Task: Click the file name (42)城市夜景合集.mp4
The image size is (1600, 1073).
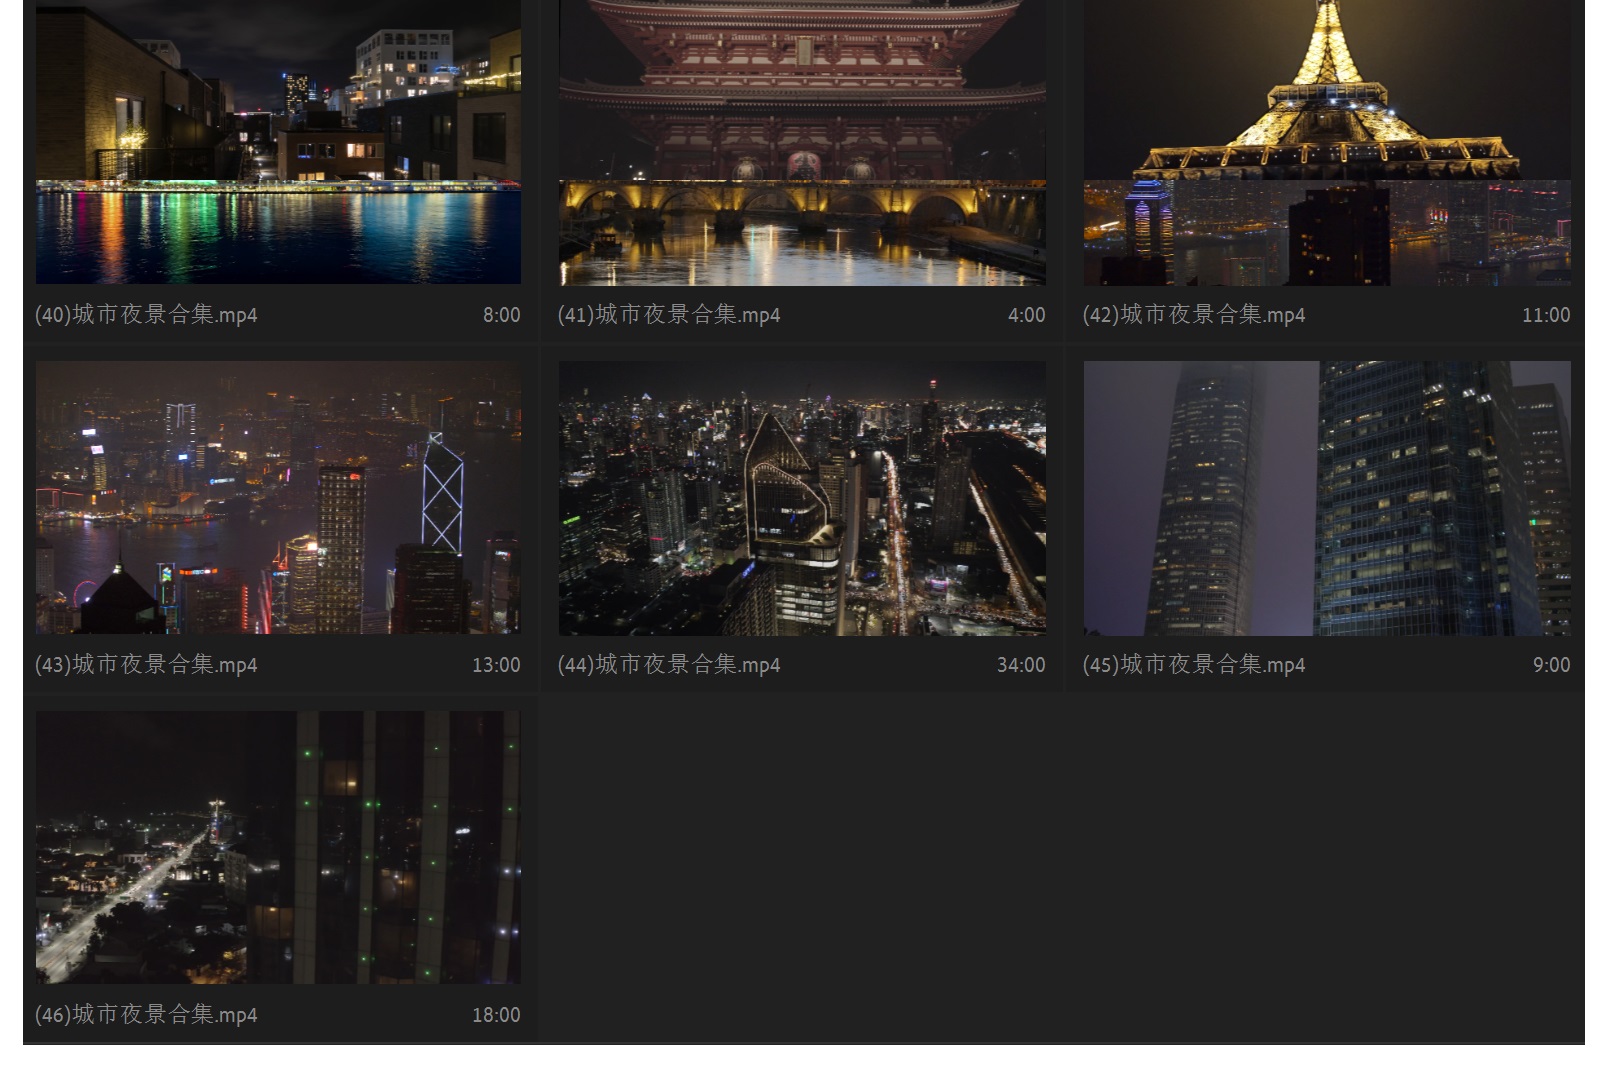Action: (x=1194, y=315)
